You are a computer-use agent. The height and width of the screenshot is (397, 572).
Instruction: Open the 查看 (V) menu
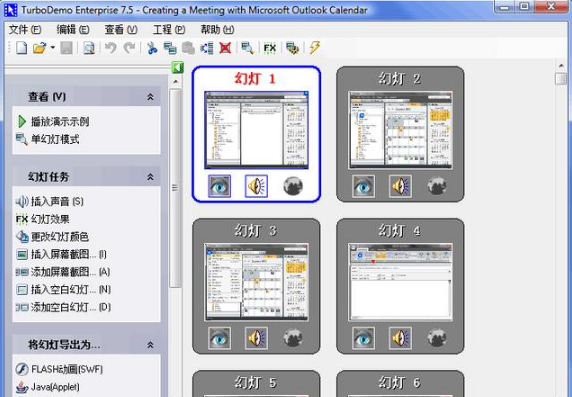tap(121, 30)
